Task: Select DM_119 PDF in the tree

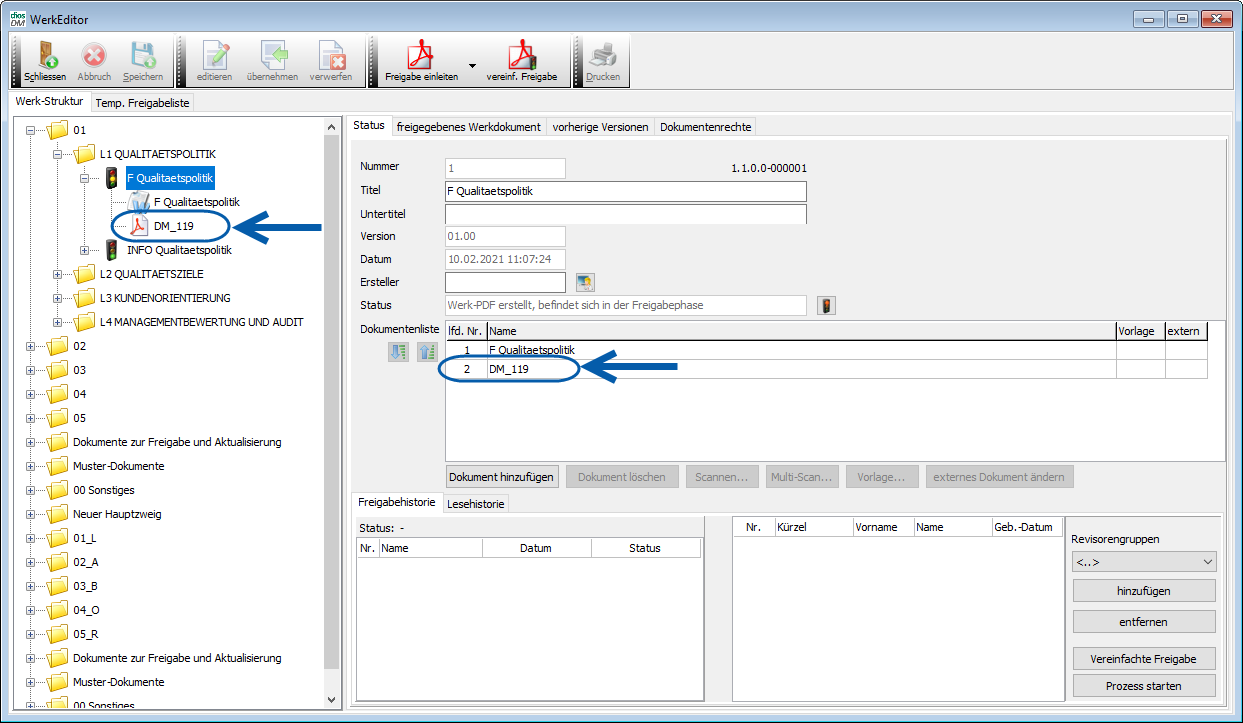Action: pos(173,226)
